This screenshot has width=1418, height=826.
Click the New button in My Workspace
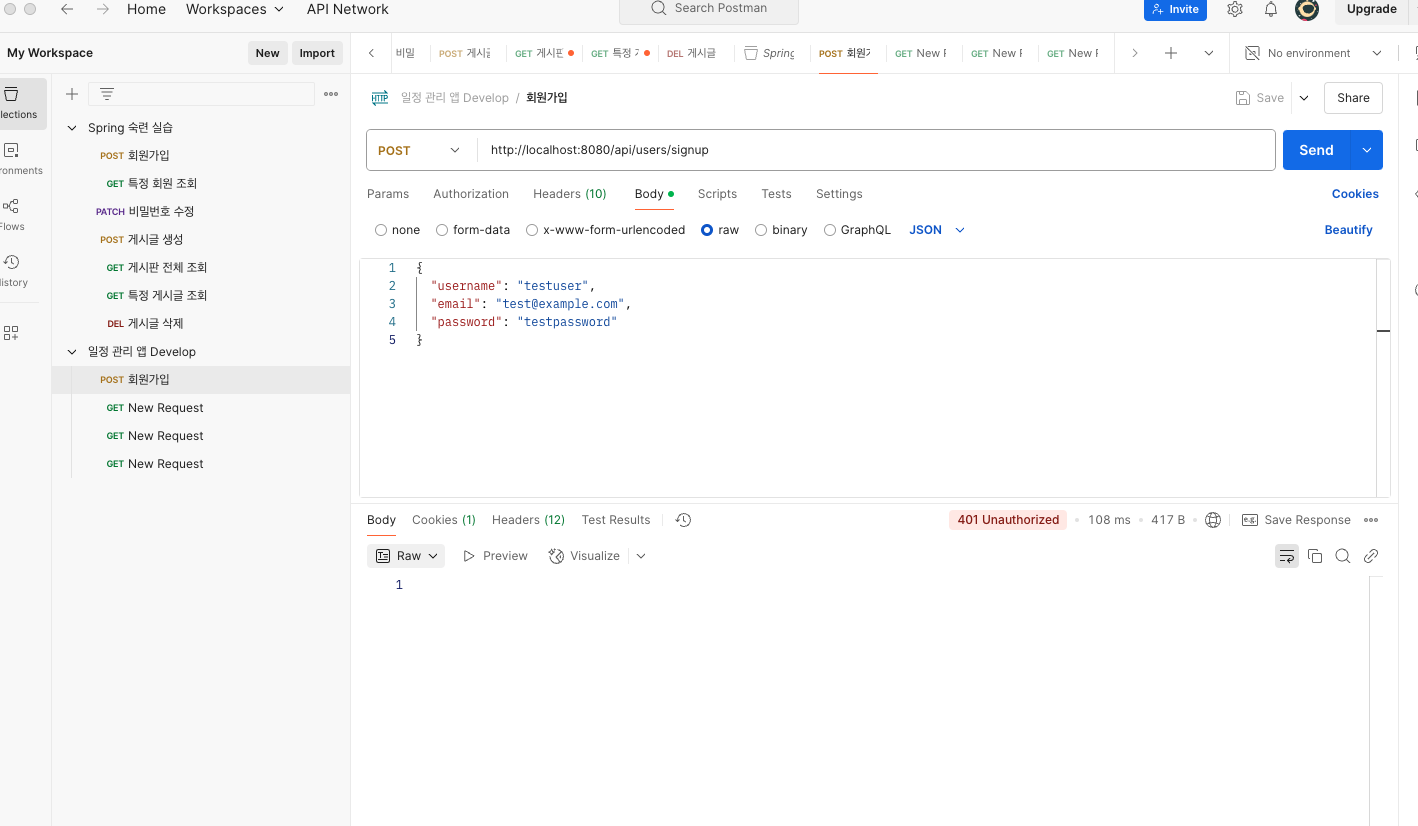tap(267, 53)
